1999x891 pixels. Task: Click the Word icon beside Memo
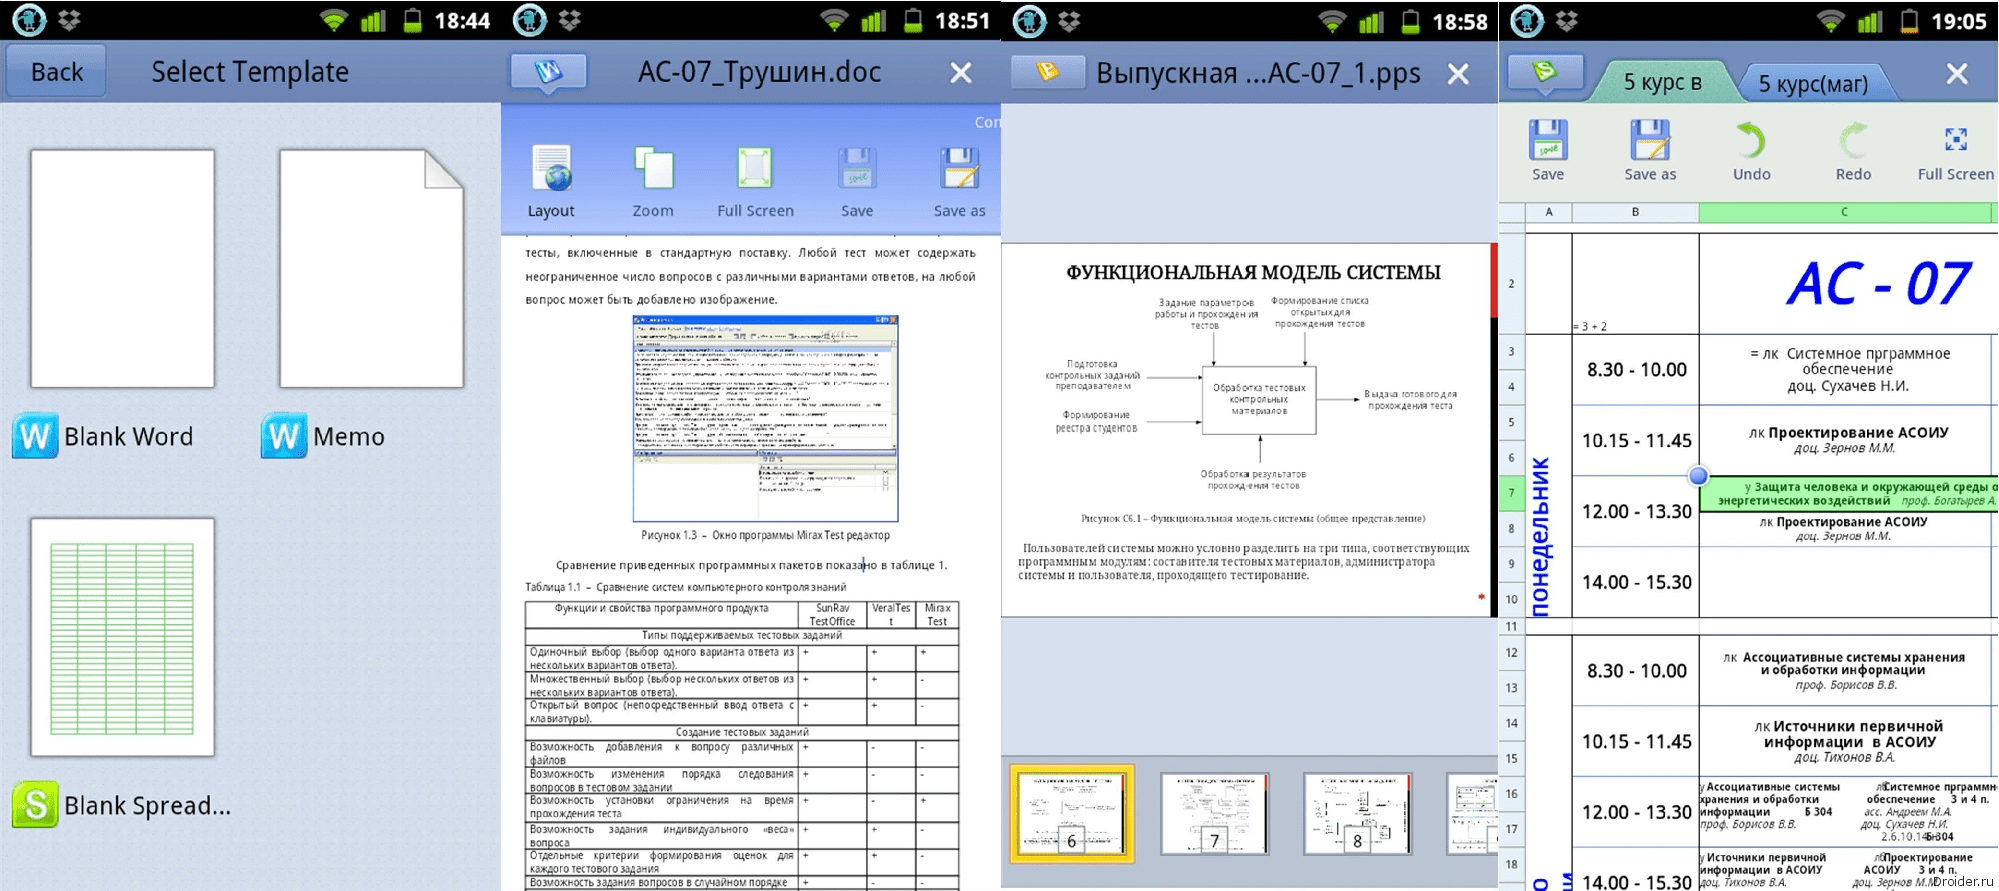tap(284, 436)
